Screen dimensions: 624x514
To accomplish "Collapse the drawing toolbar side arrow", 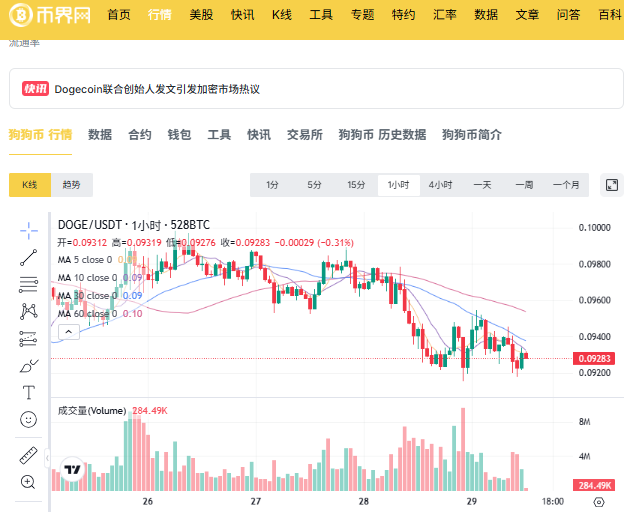I will pos(47,458).
